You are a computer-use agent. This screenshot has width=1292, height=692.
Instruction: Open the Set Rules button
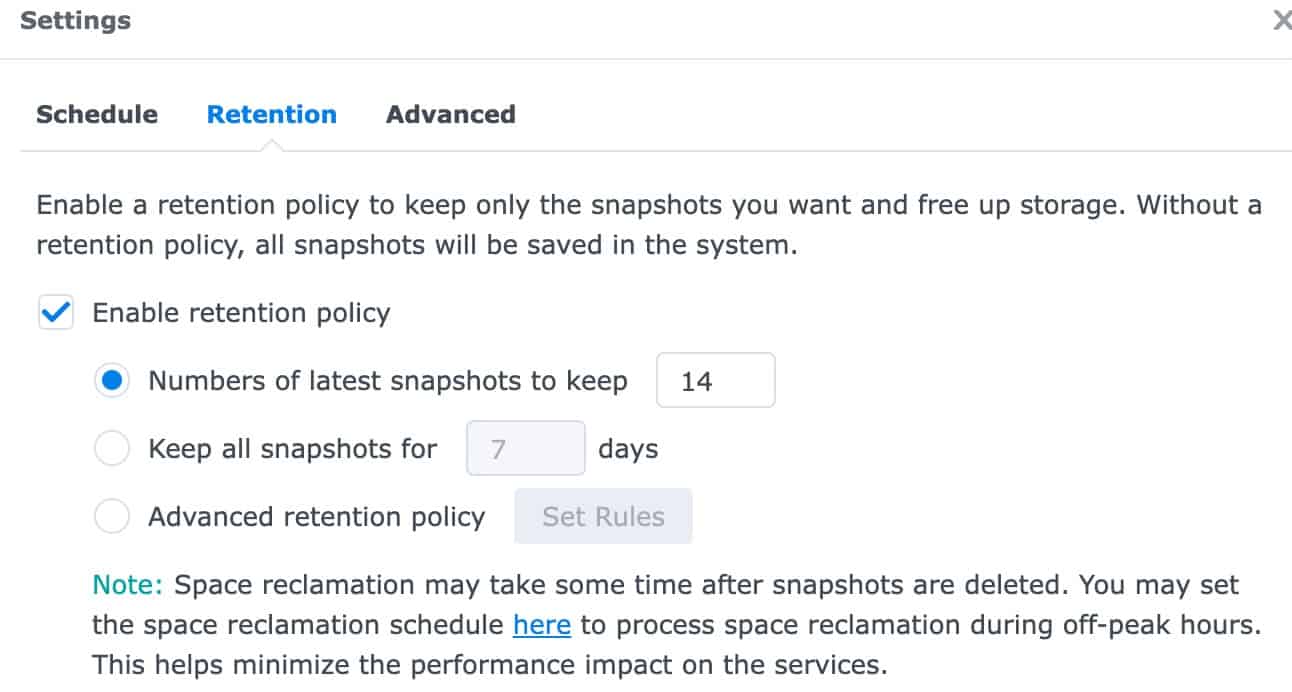click(603, 516)
